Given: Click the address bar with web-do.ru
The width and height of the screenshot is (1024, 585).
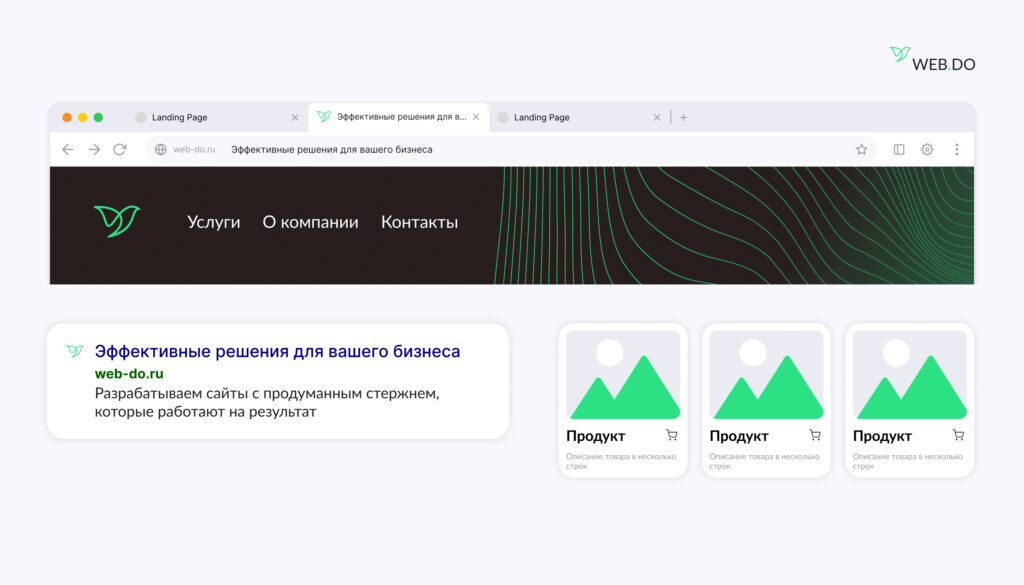Looking at the screenshot, I should coord(513,150).
